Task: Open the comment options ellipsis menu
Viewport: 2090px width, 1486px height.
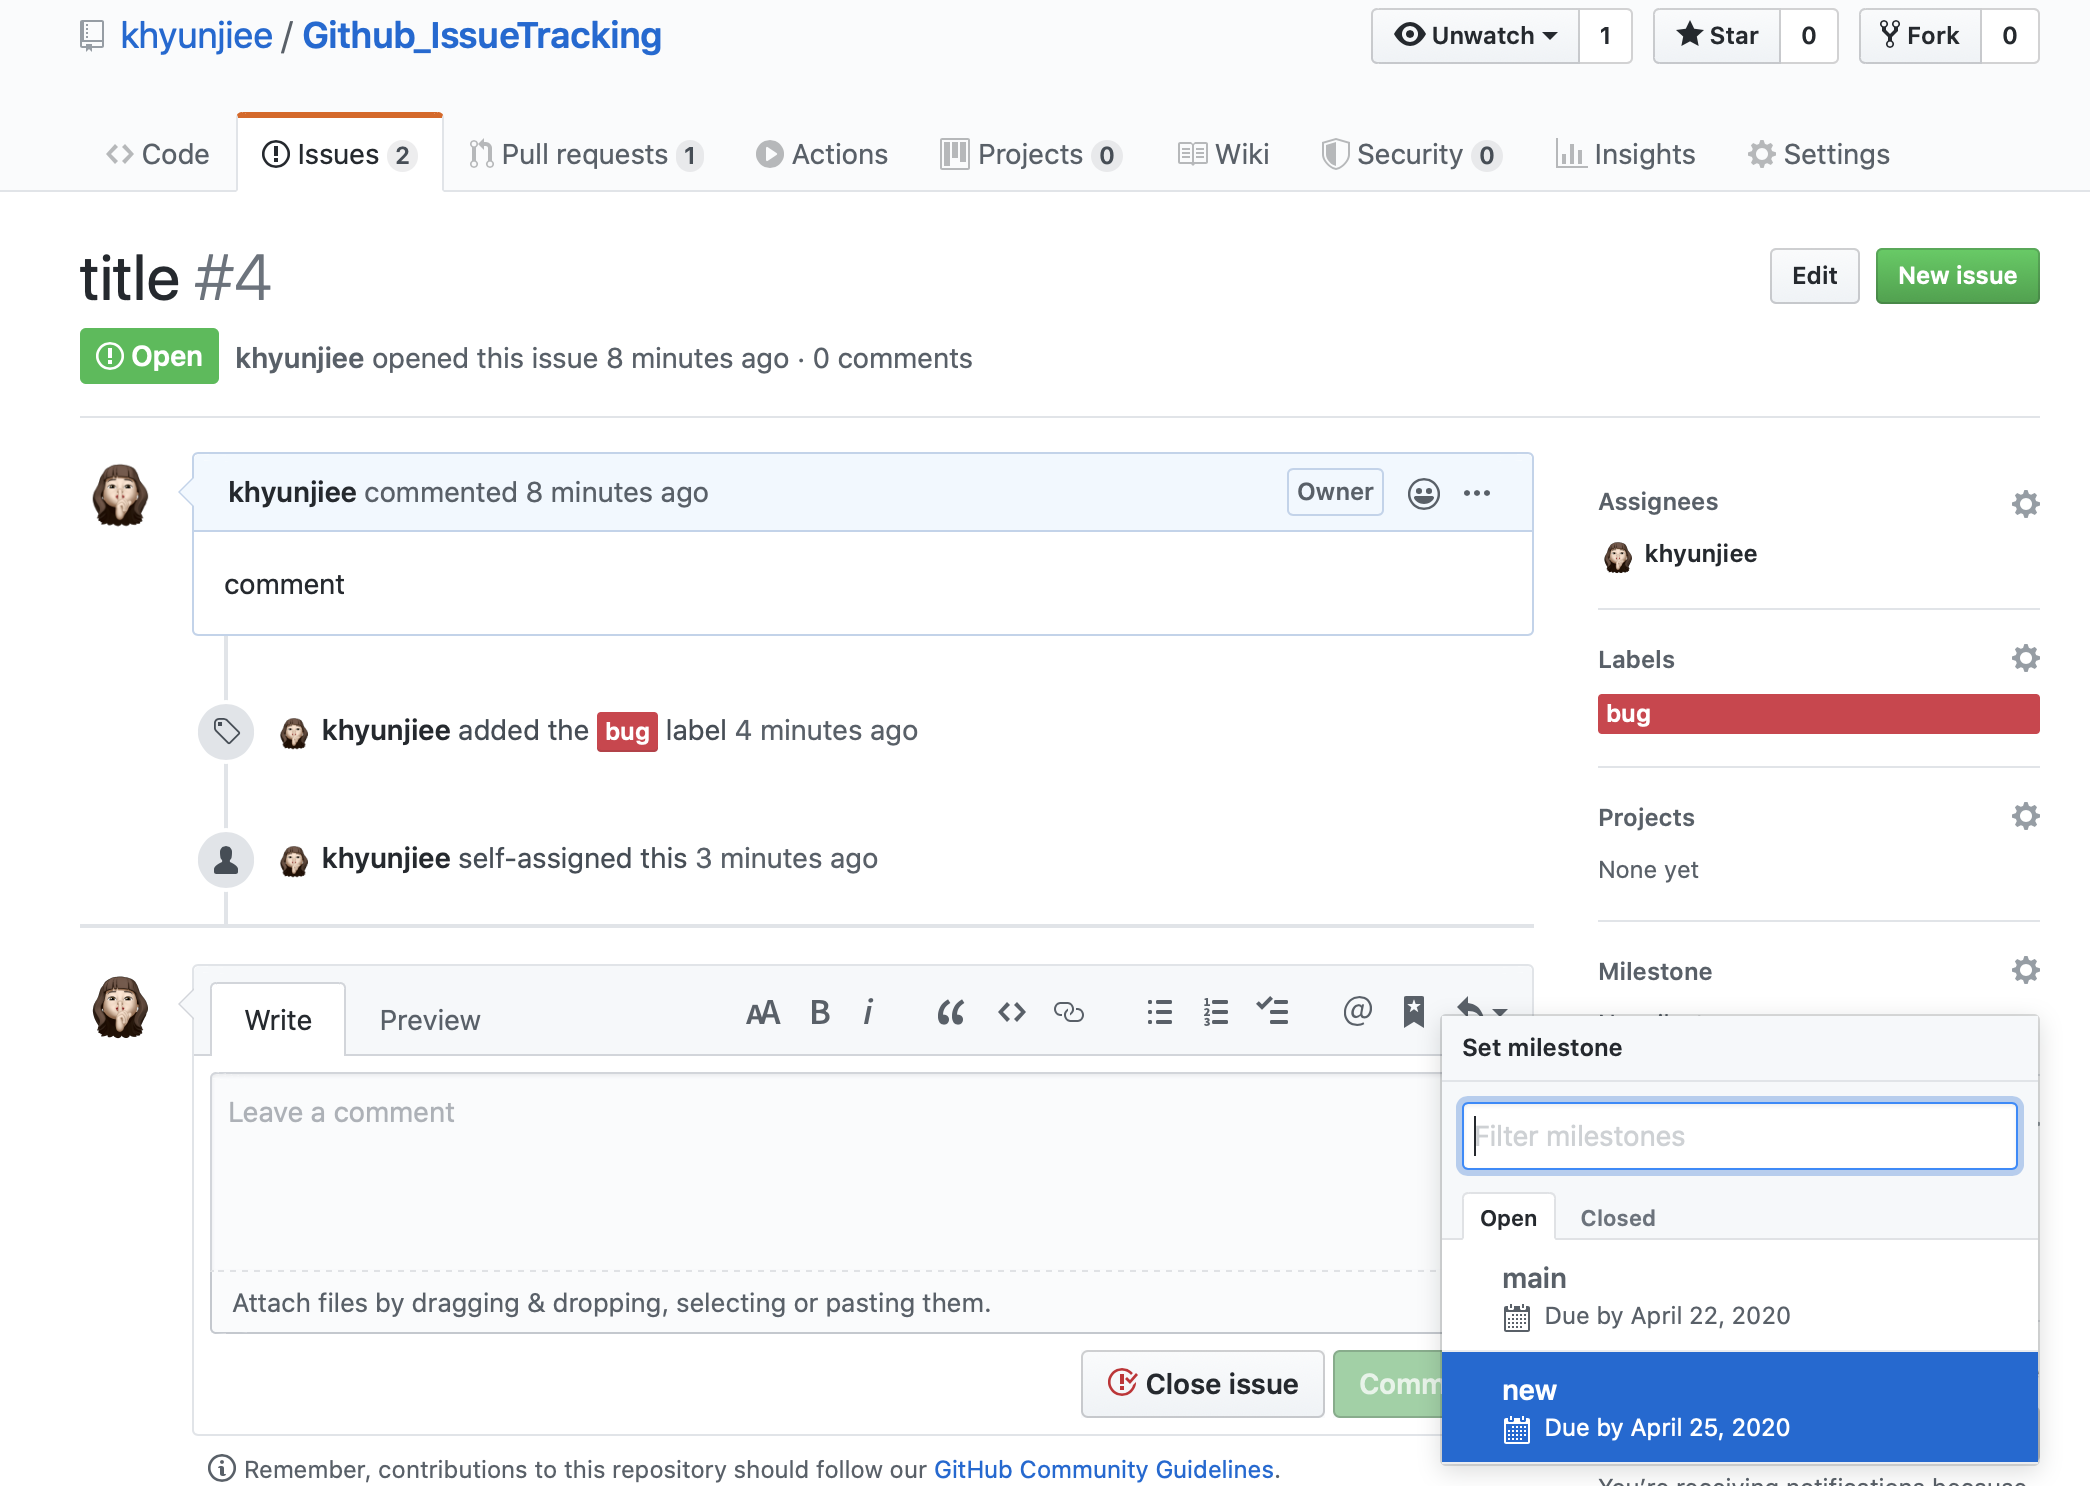Action: click(x=1477, y=493)
